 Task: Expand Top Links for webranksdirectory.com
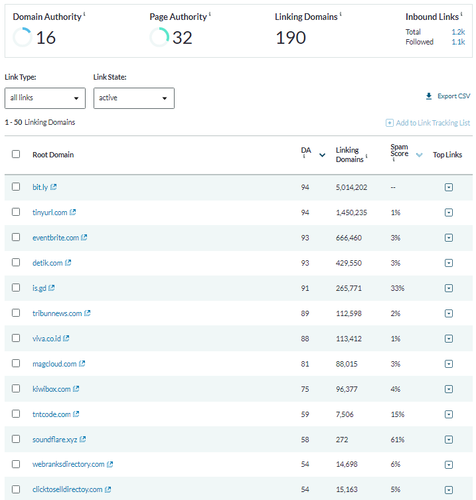[449, 465]
